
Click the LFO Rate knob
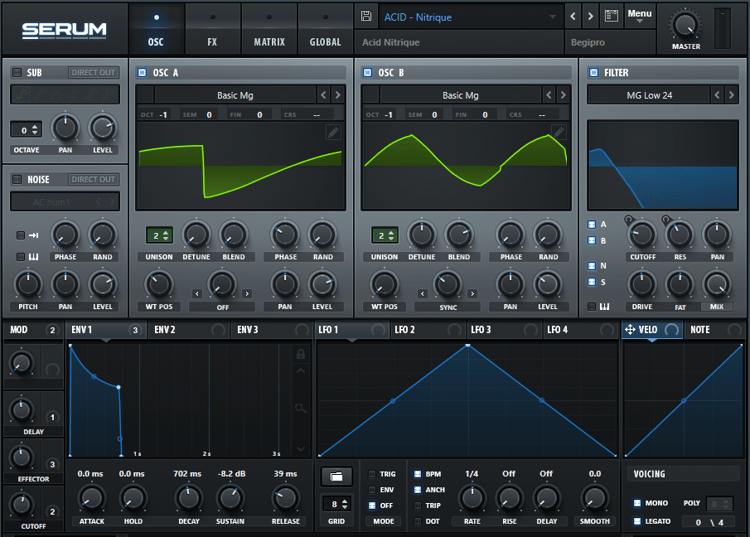point(472,498)
